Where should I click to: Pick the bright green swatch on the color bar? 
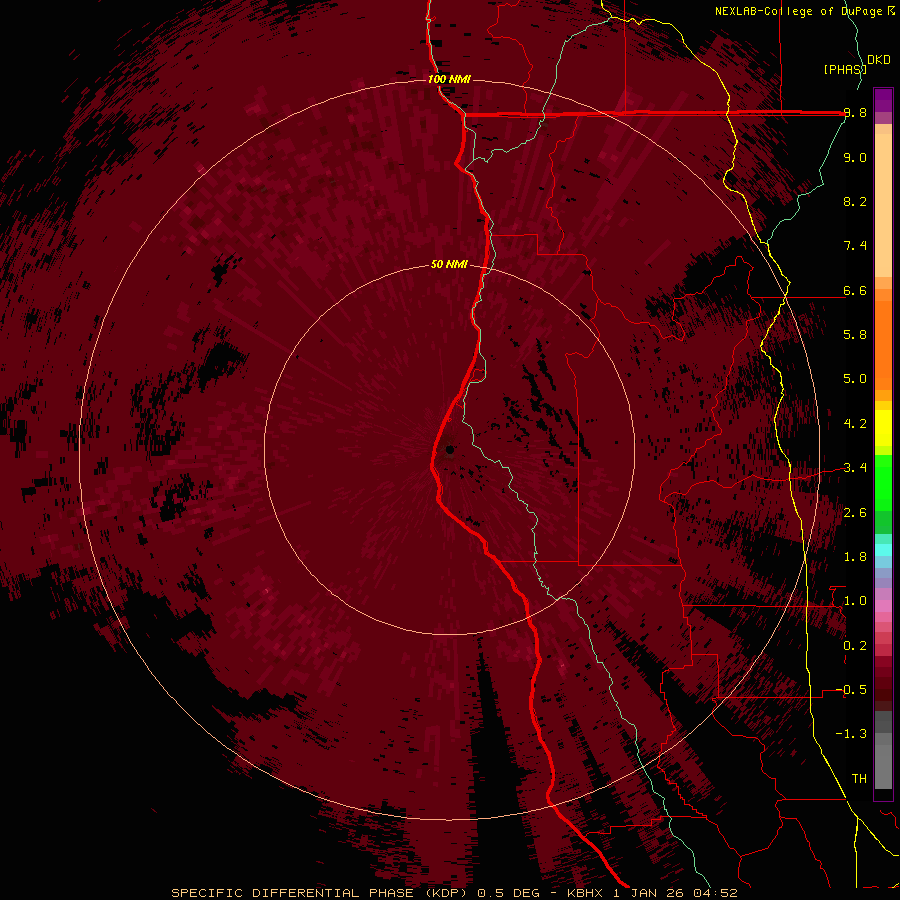883,482
